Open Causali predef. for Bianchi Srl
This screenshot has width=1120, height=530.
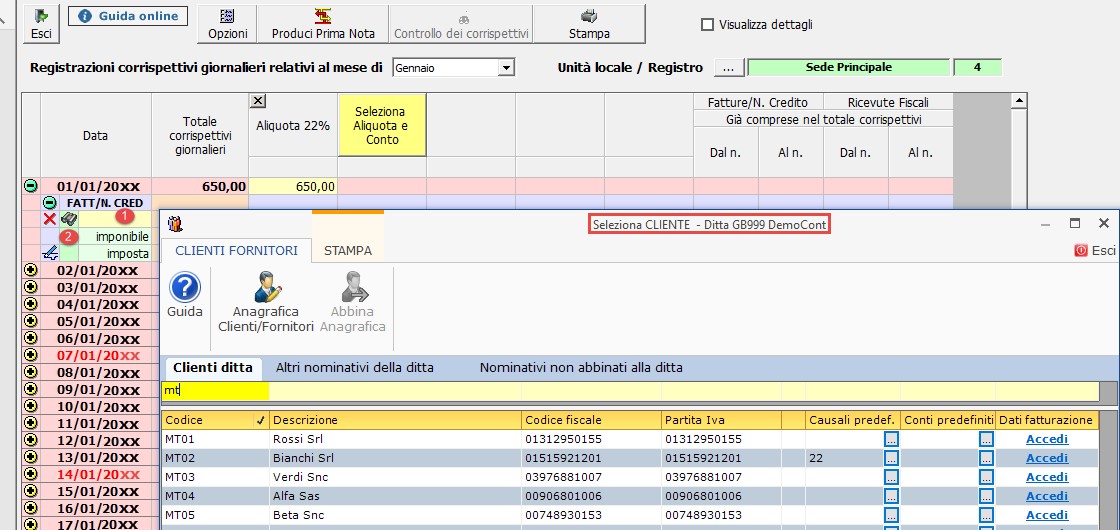891,458
